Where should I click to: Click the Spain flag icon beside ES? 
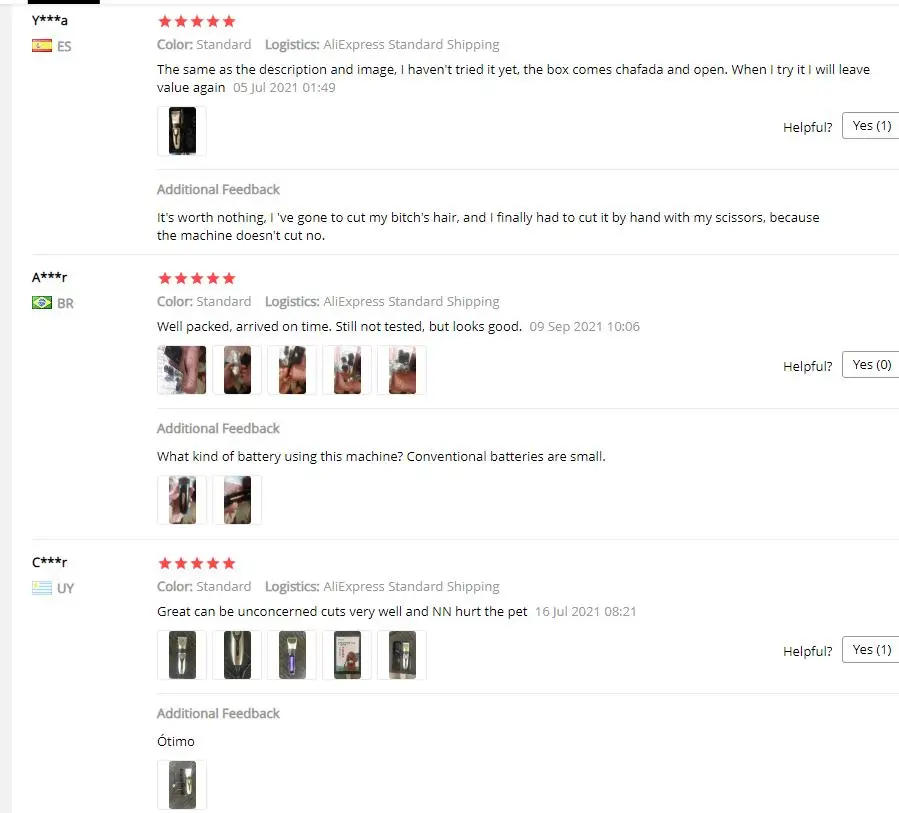pos(42,46)
